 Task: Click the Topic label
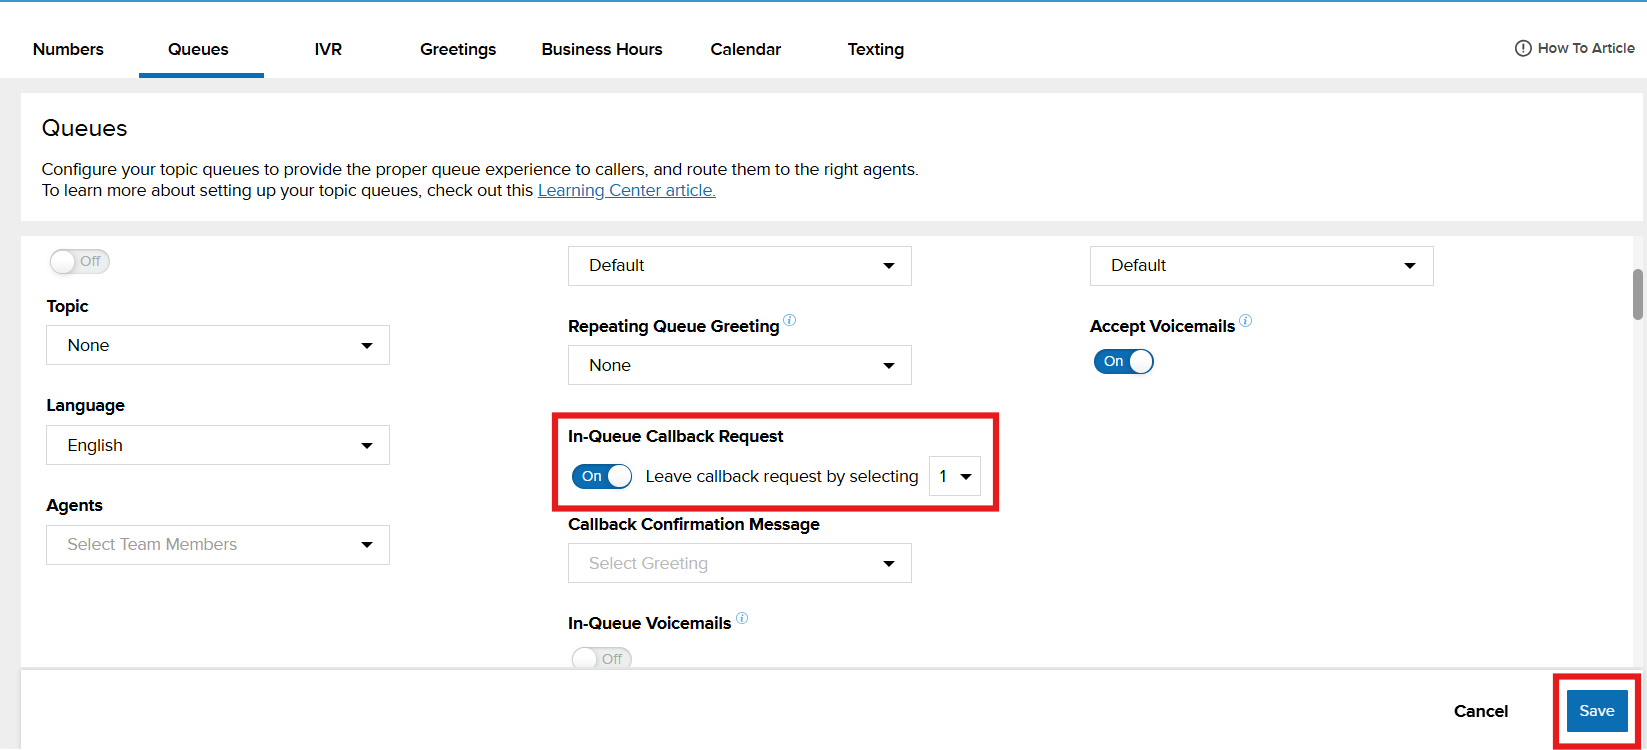(68, 306)
